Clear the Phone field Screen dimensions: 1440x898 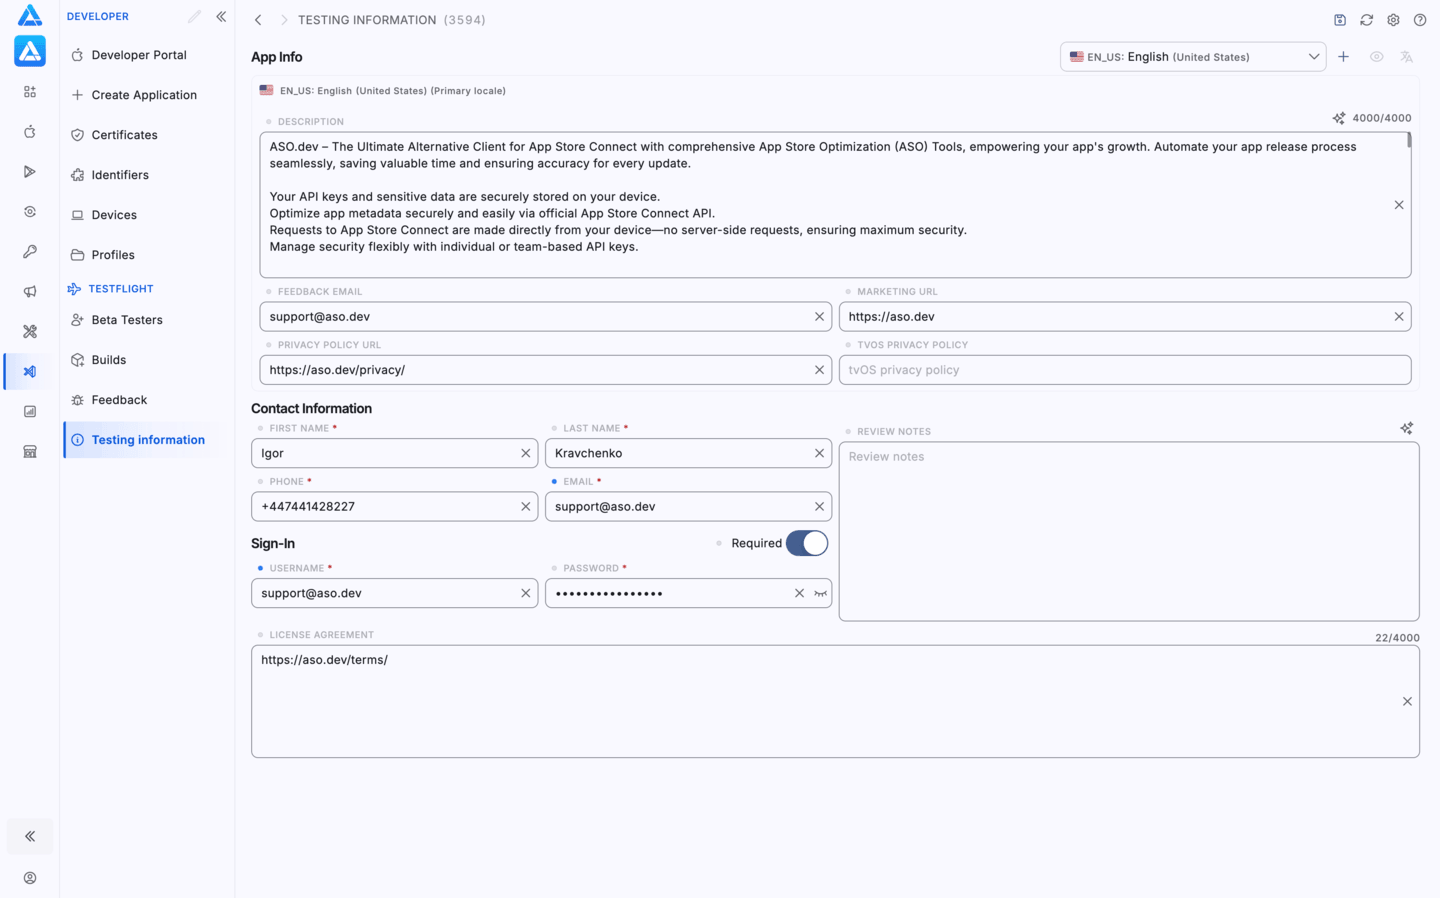point(526,507)
